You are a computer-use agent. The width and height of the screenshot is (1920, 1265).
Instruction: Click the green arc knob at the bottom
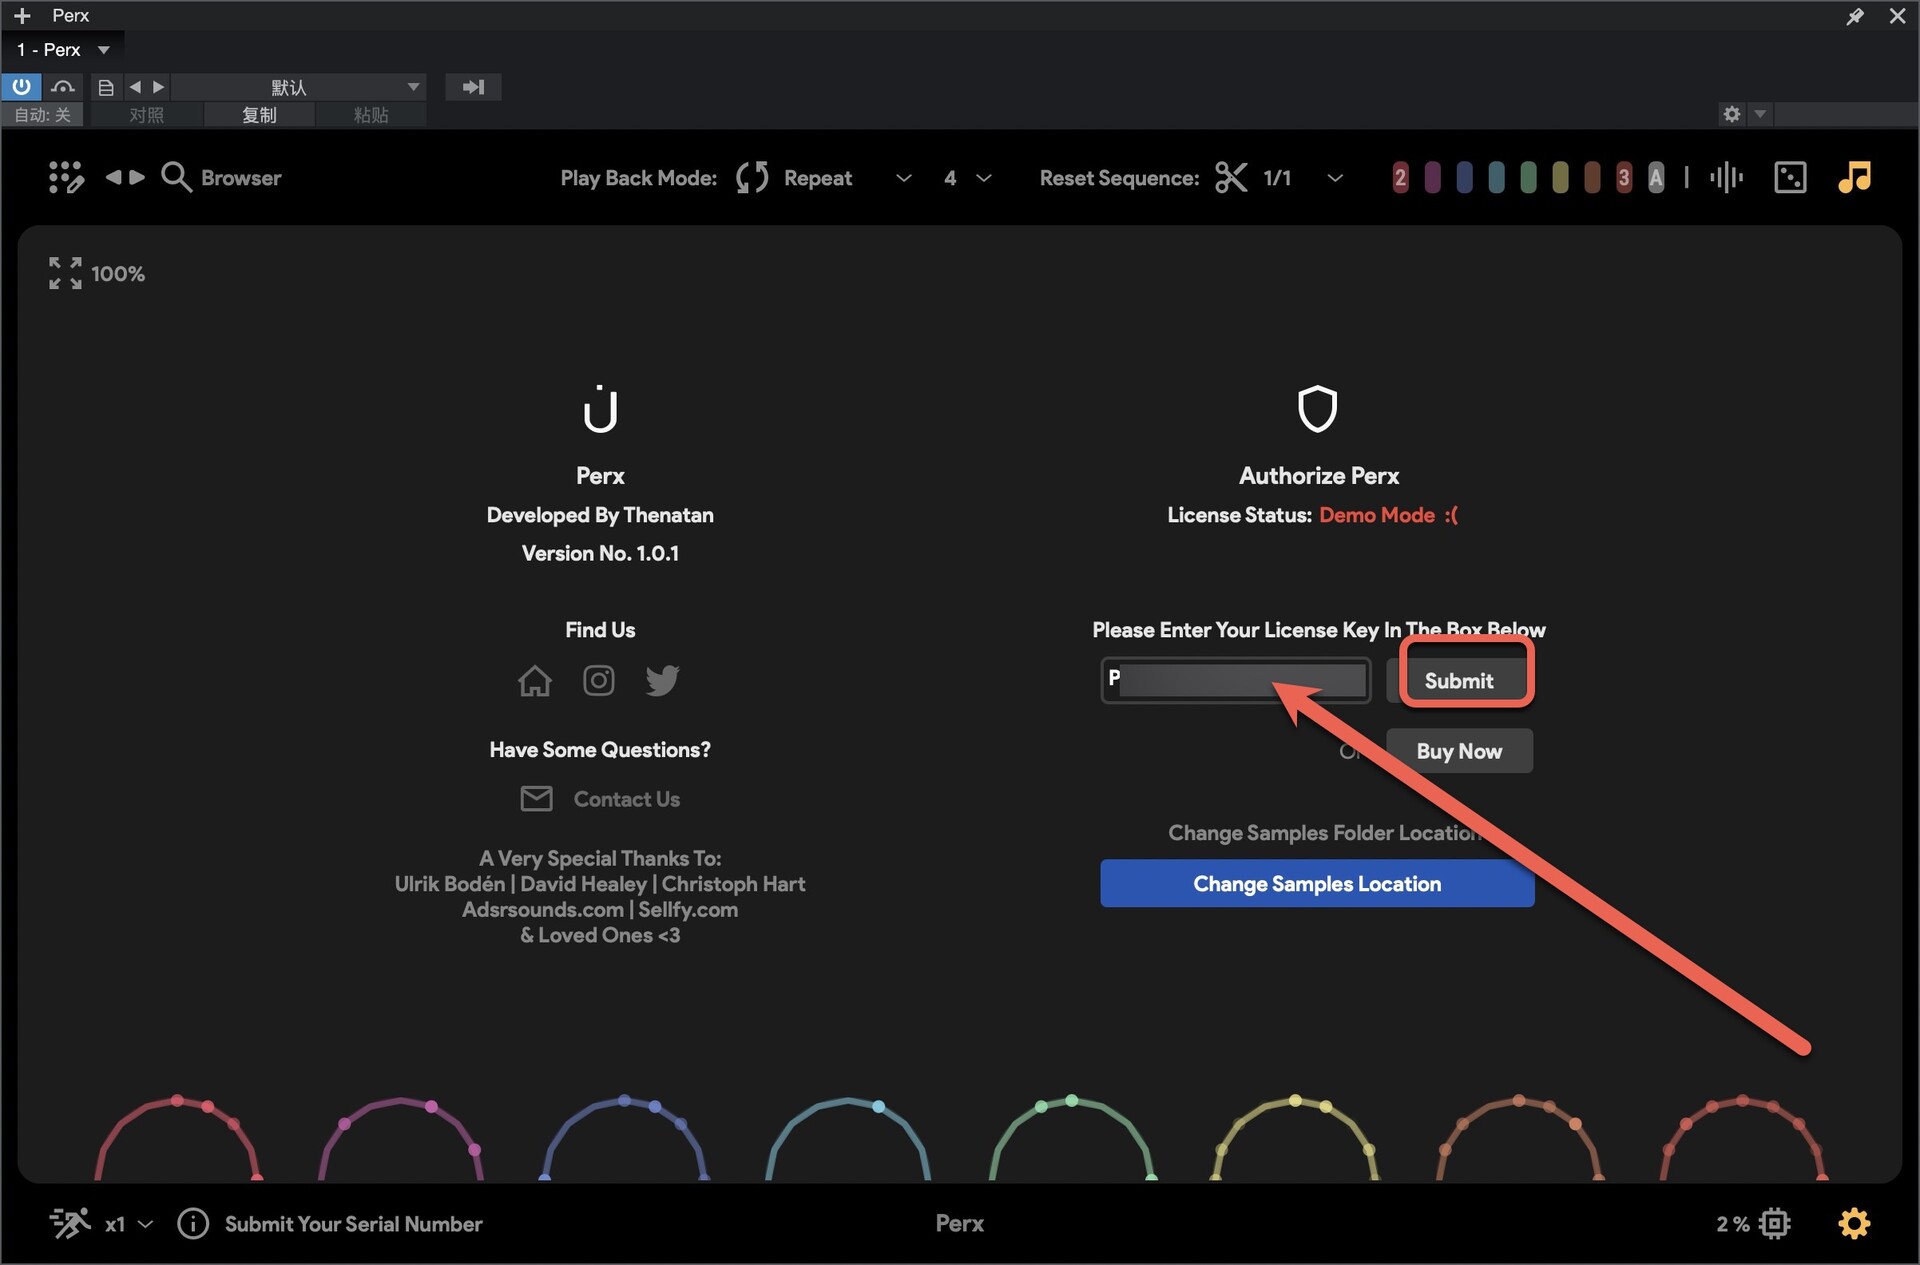click(1071, 1138)
